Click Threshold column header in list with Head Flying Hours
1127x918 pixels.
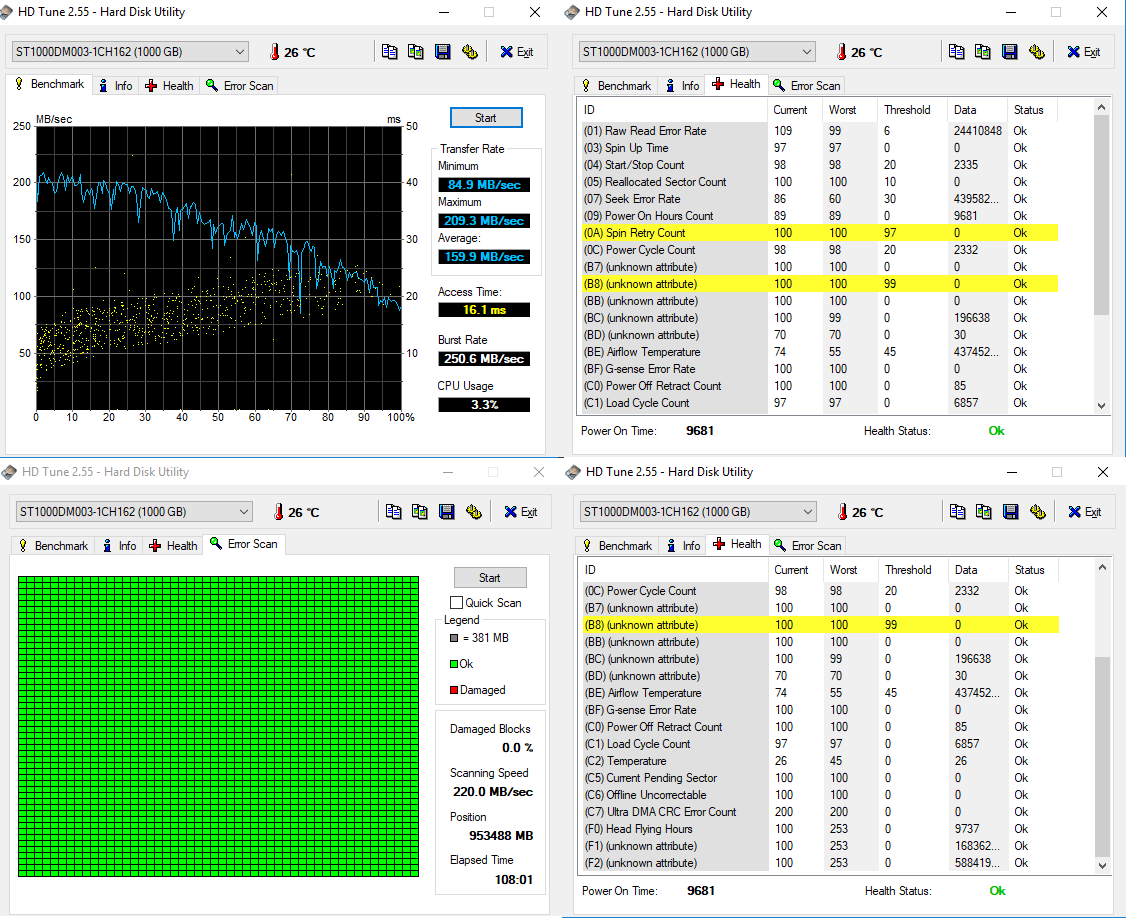click(907, 570)
